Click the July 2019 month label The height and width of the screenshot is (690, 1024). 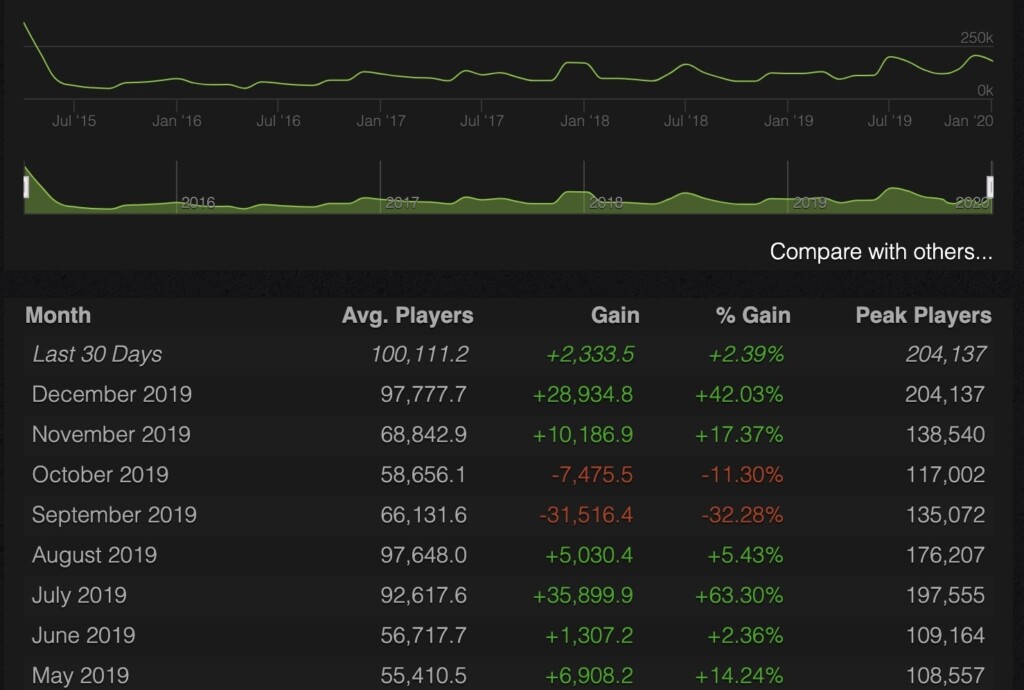click(79, 595)
